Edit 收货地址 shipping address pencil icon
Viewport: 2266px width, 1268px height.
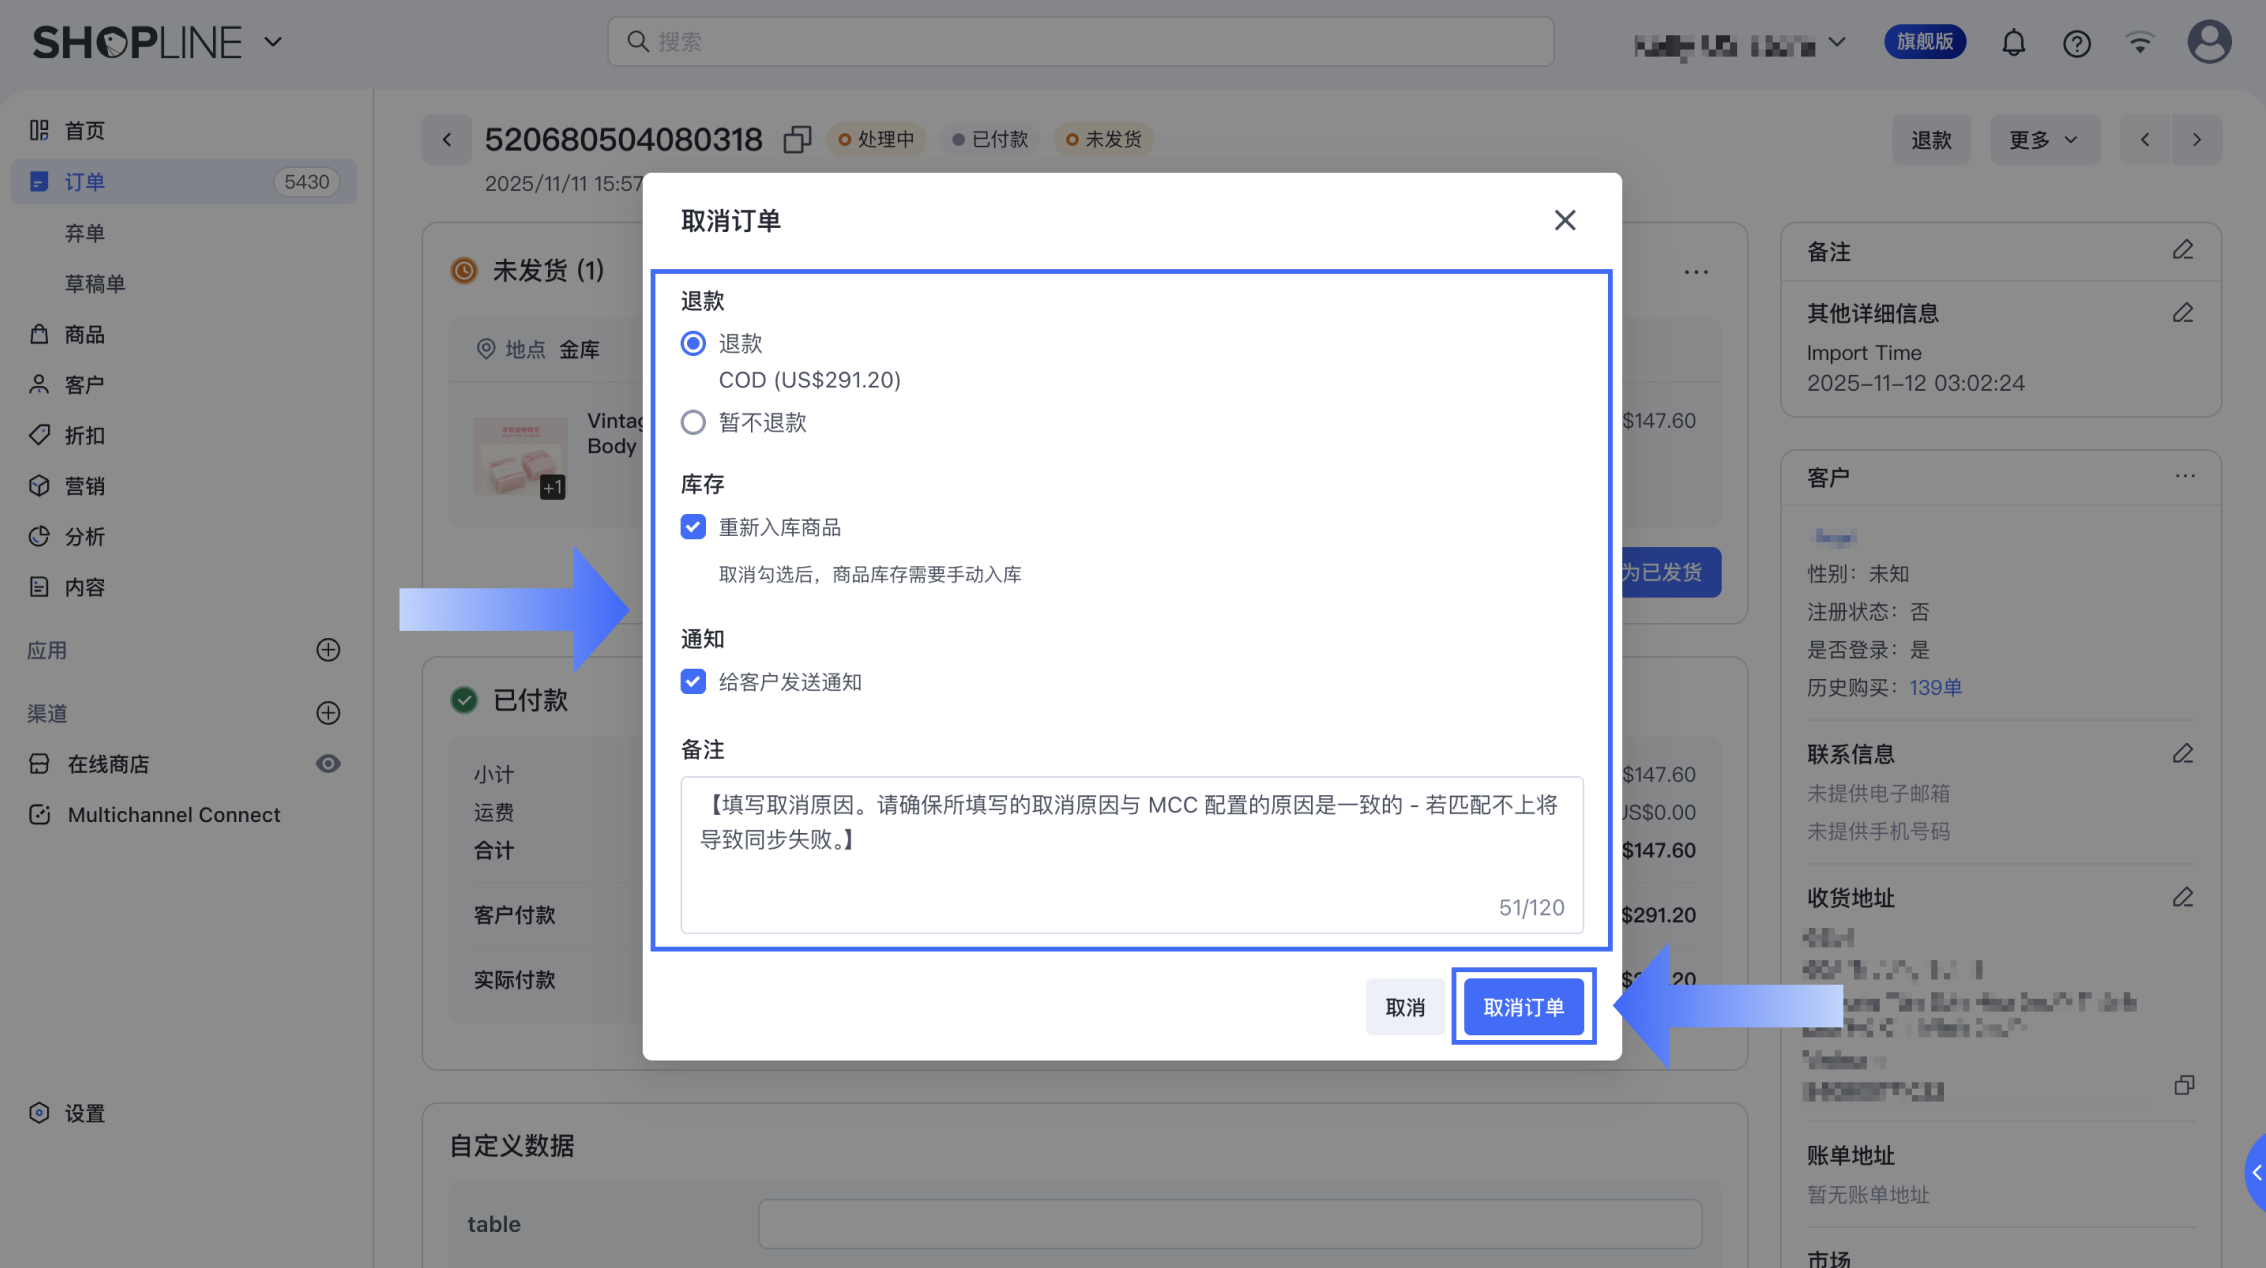2182,897
